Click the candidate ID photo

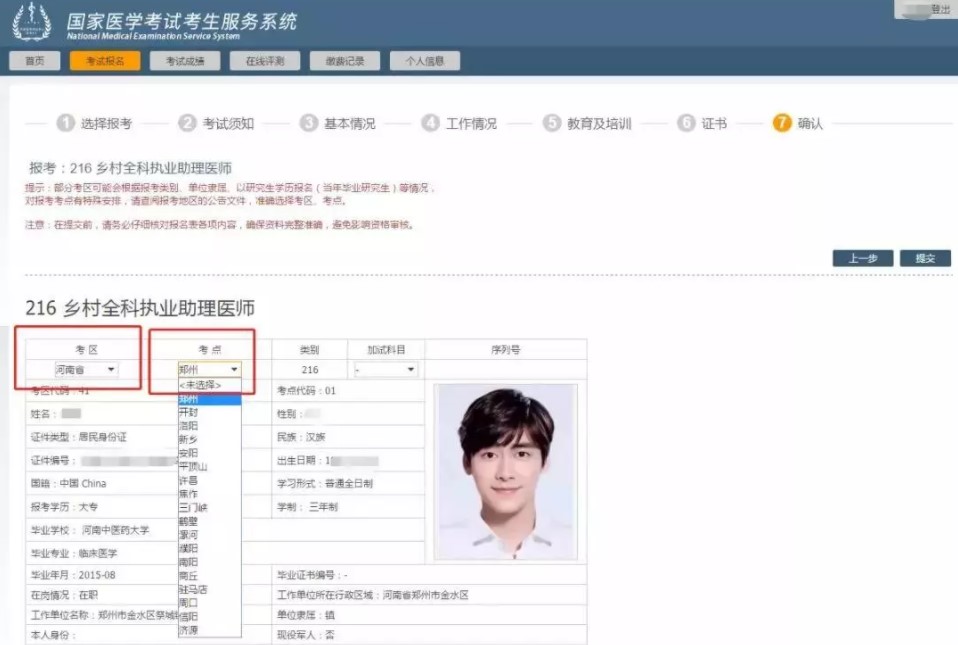(x=505, y=472)
